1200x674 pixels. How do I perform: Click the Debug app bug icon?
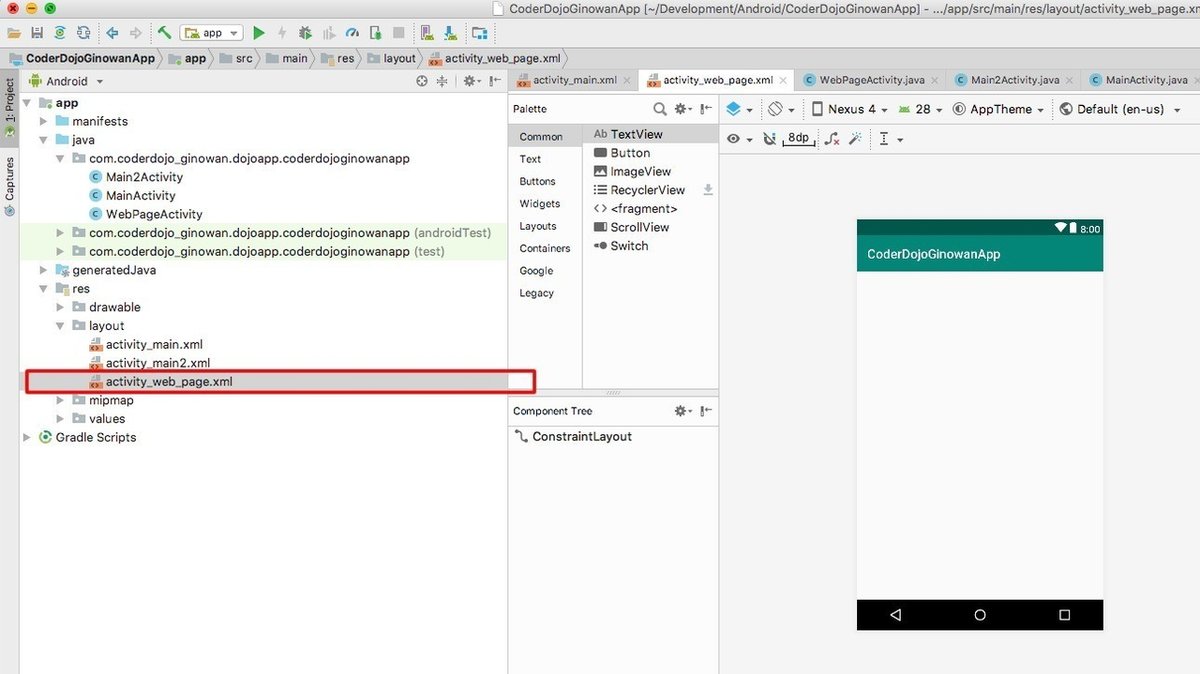coord(305,33)
